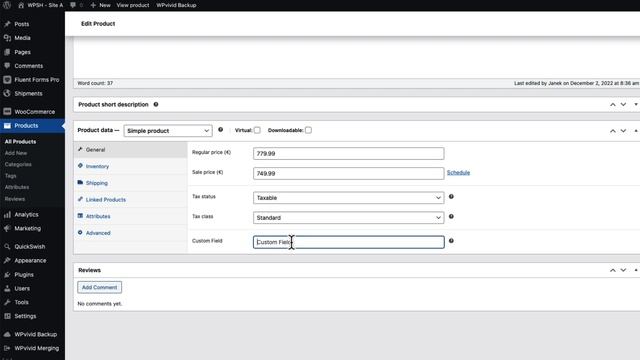Click the Shipments icon in sidebar
The image size is (640, 360).
click(x=7, y=93)
